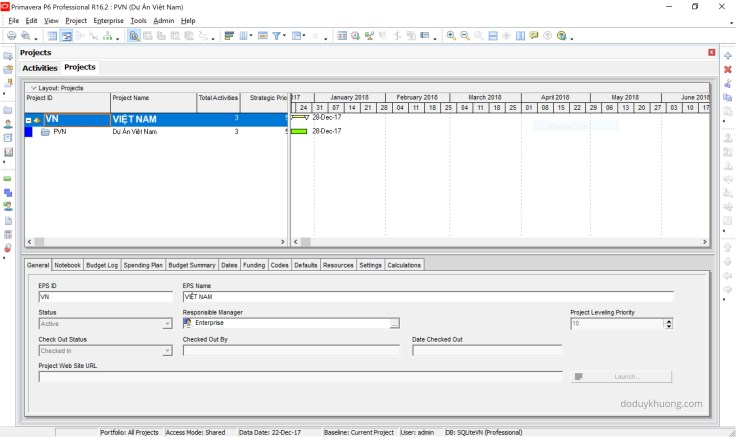This screenshot has width=736, height=437.
Task: Increase the Project Leveling Priority value
Action: click(x=669, y=322)
